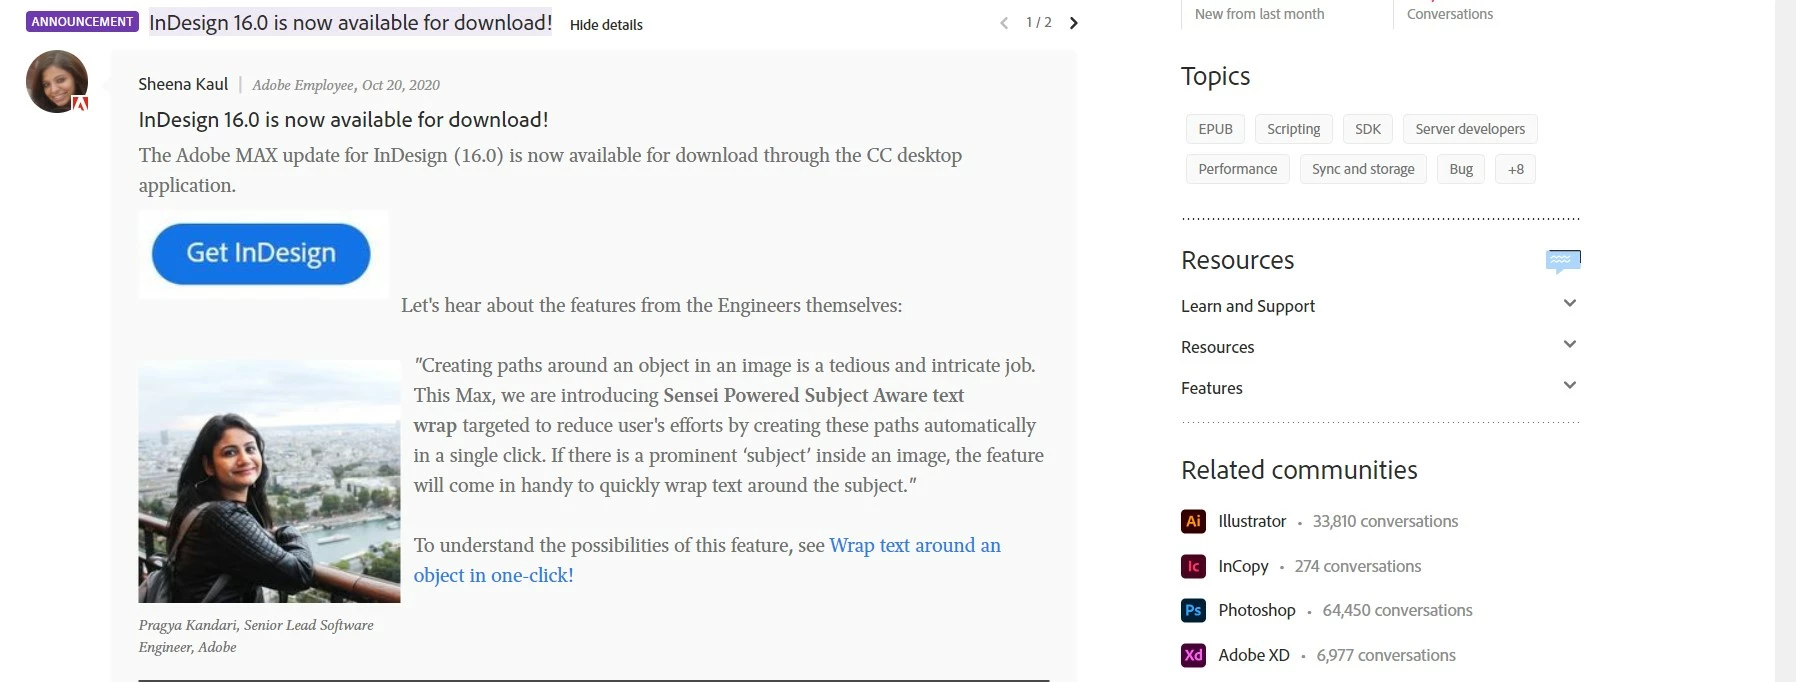Image resolution: width=1796 pixels, height=682 pixels.
Task: Select New from last month tab
Action: click(1259, 14)
